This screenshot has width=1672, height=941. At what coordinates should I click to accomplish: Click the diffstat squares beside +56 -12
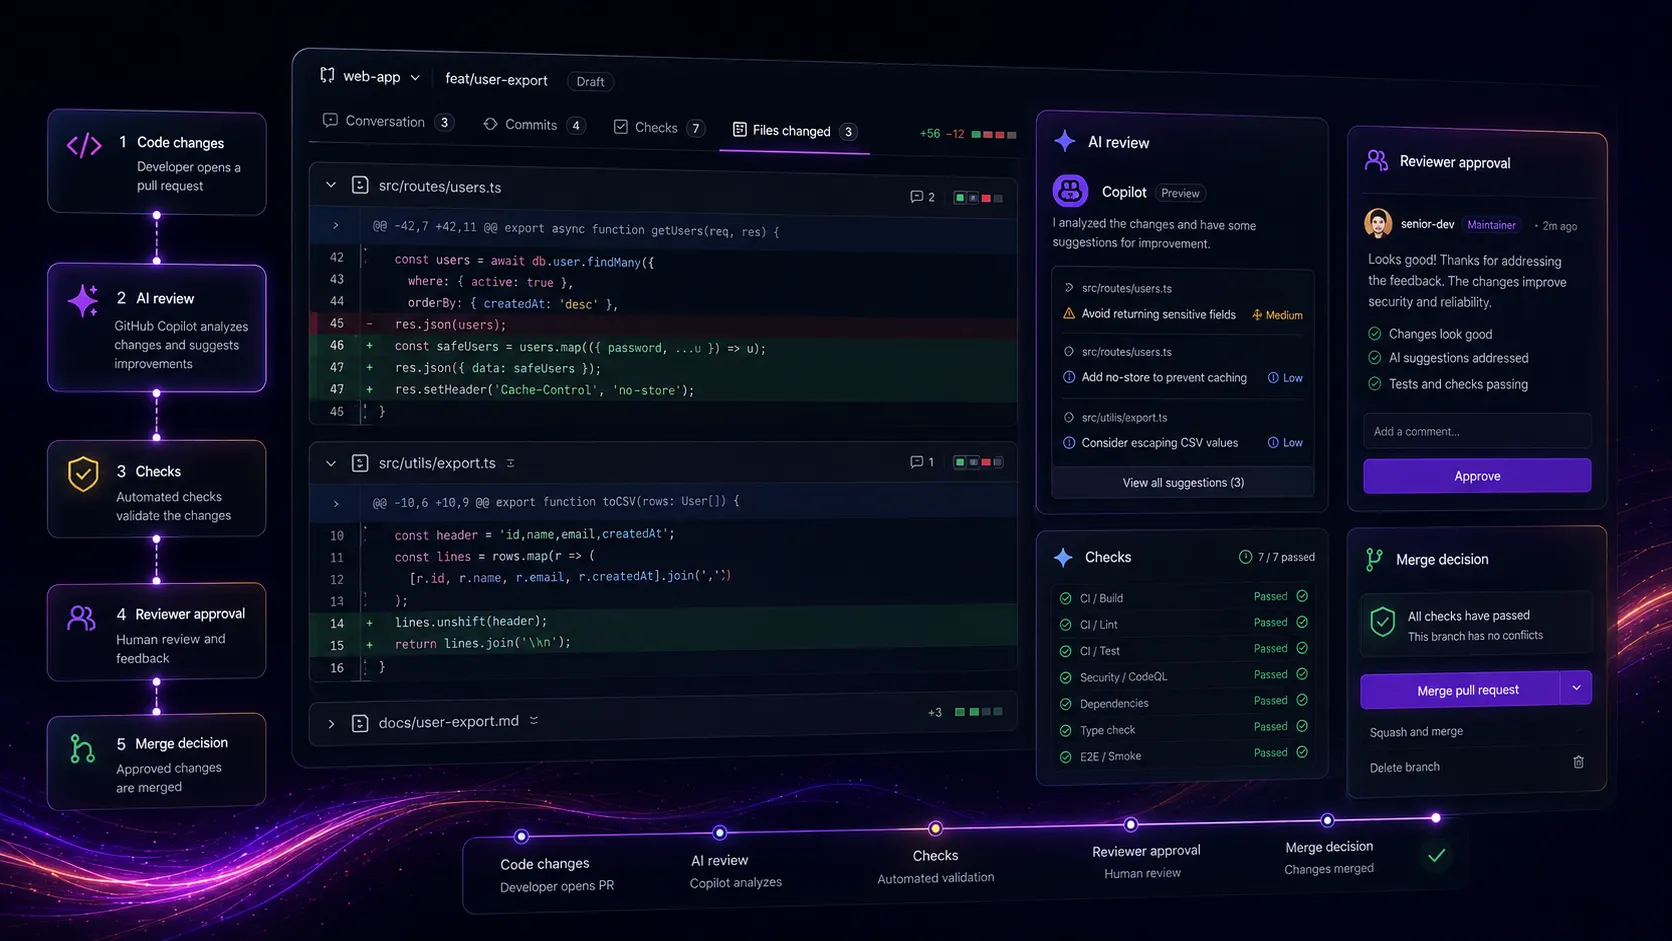click(994, 134)
